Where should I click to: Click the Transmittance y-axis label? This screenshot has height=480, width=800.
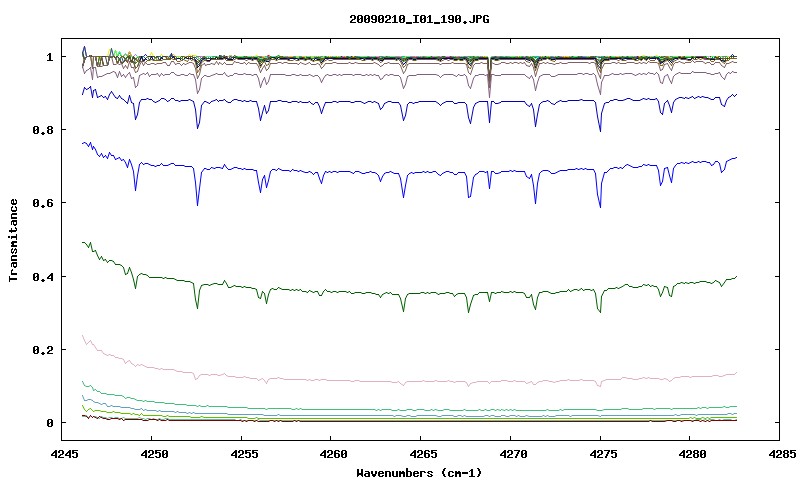(13, 240)
